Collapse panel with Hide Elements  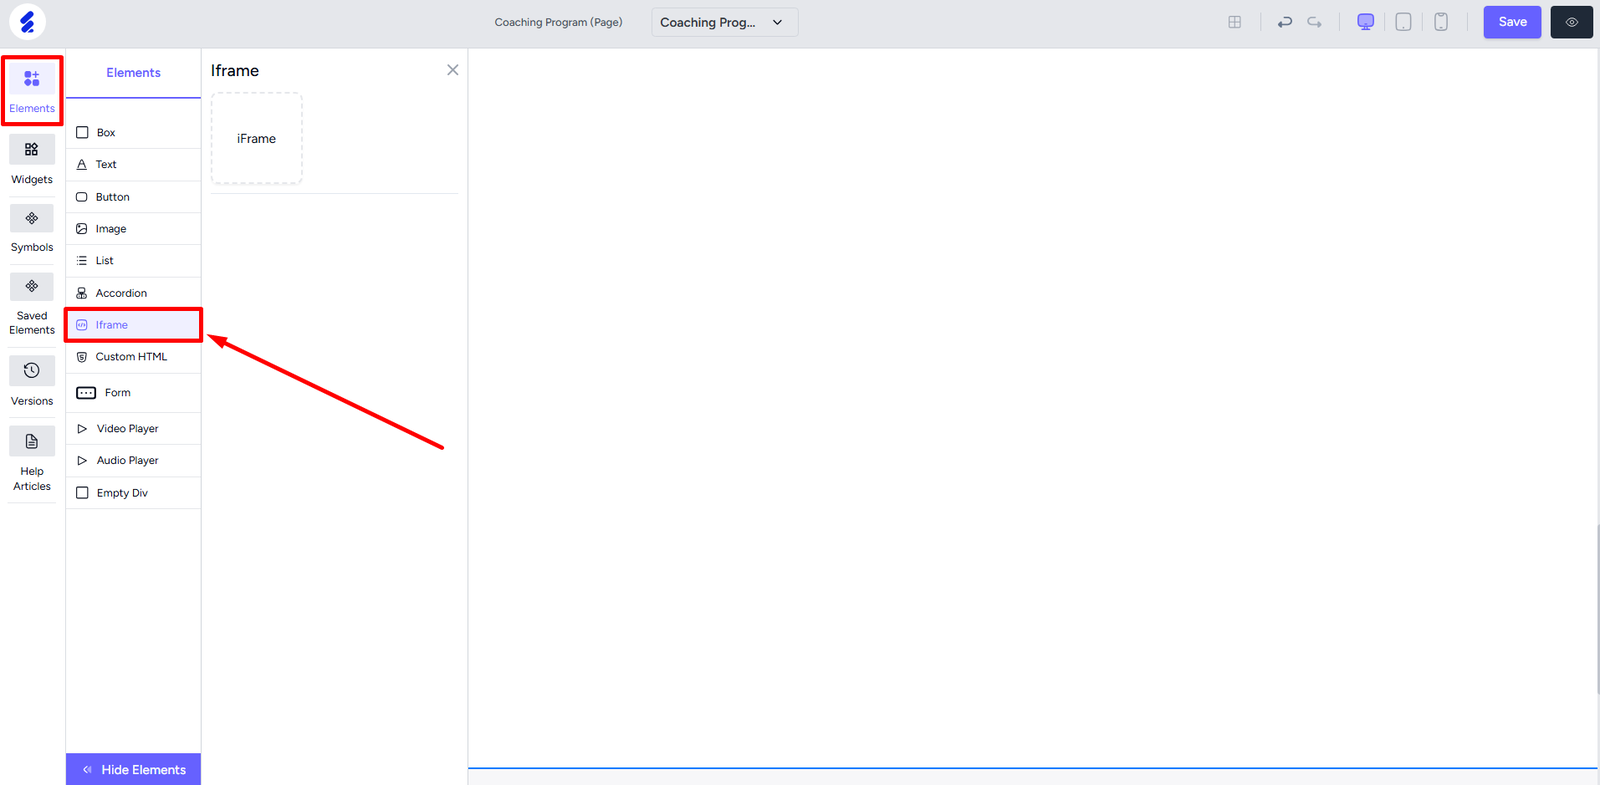tap(133, 769)
